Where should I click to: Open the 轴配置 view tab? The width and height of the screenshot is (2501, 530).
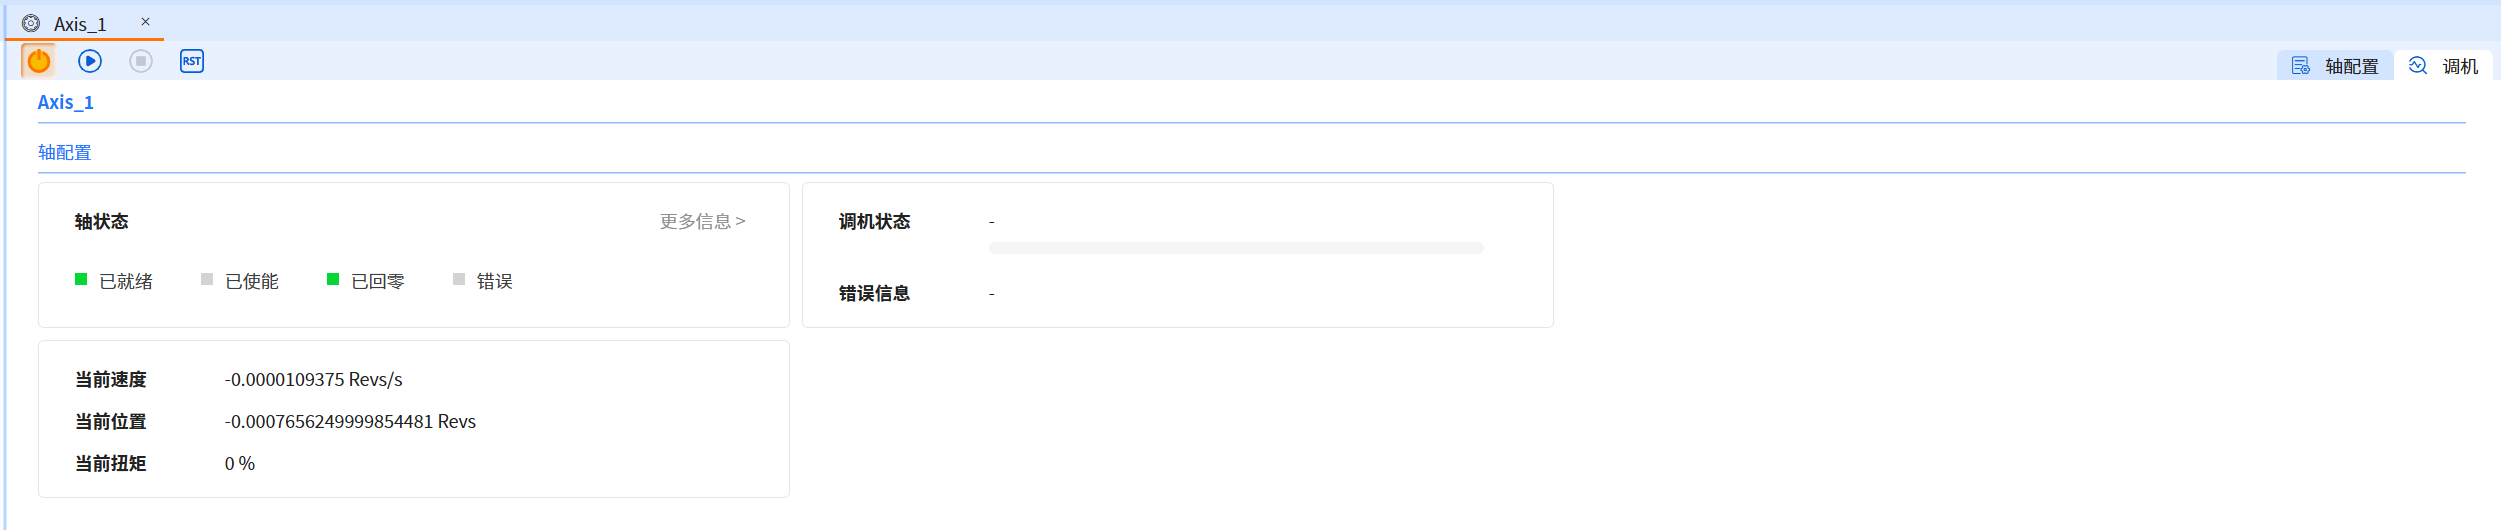2350,66
